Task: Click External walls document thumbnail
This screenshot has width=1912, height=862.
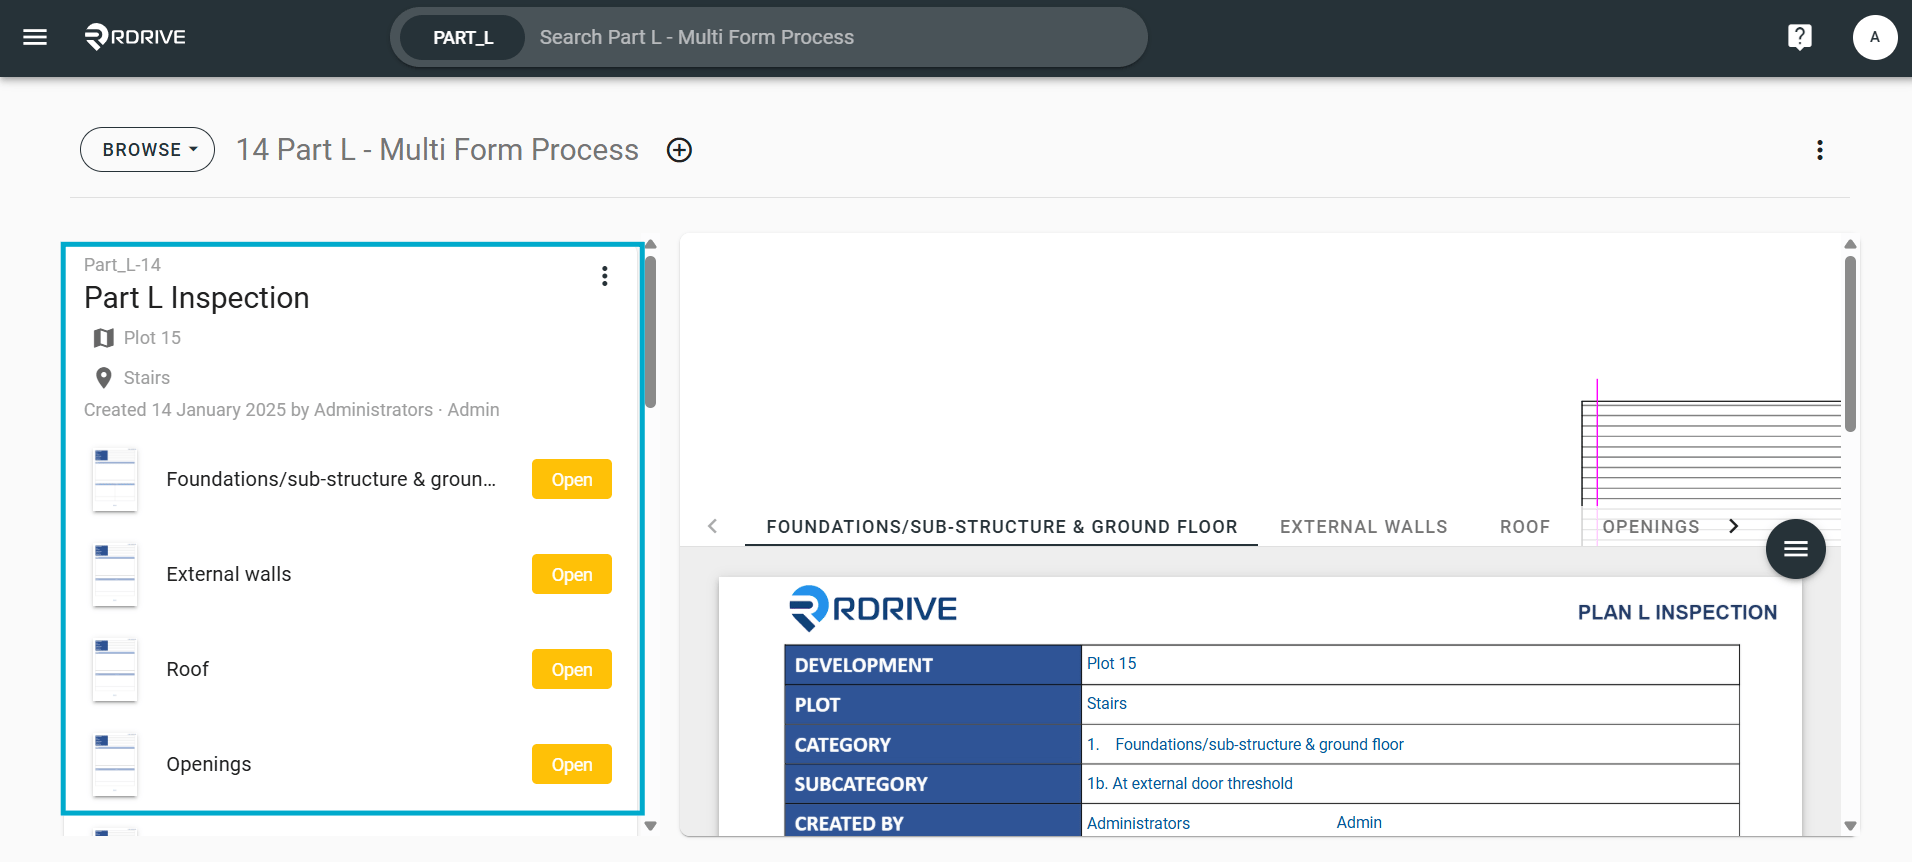Action: click(115, 575)
